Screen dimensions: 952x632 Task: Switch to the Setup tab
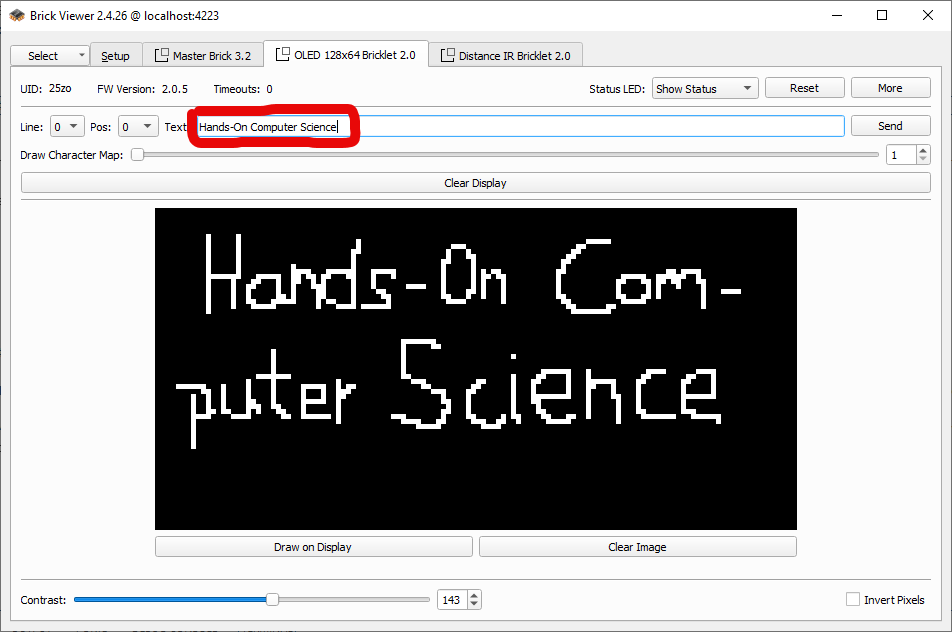point(115,56)
